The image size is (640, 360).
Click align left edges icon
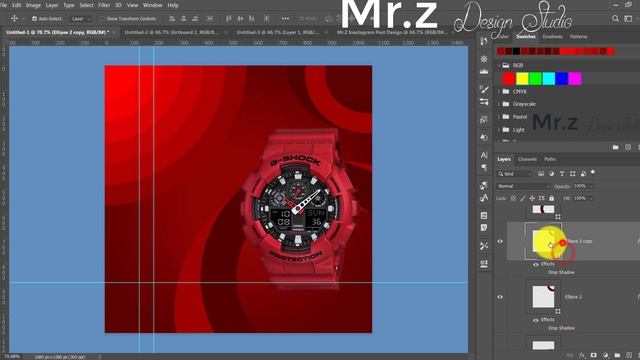click(172, 19)
